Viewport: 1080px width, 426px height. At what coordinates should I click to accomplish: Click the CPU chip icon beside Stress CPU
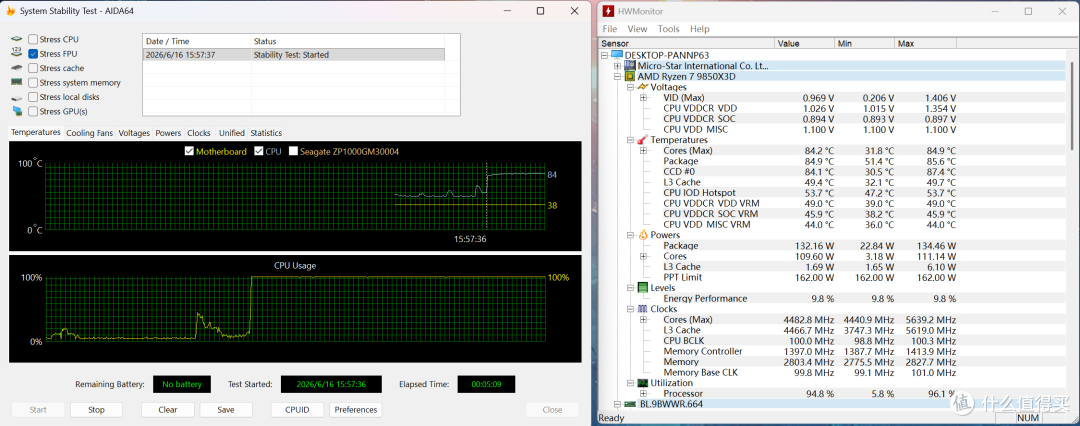click(17, 39)
